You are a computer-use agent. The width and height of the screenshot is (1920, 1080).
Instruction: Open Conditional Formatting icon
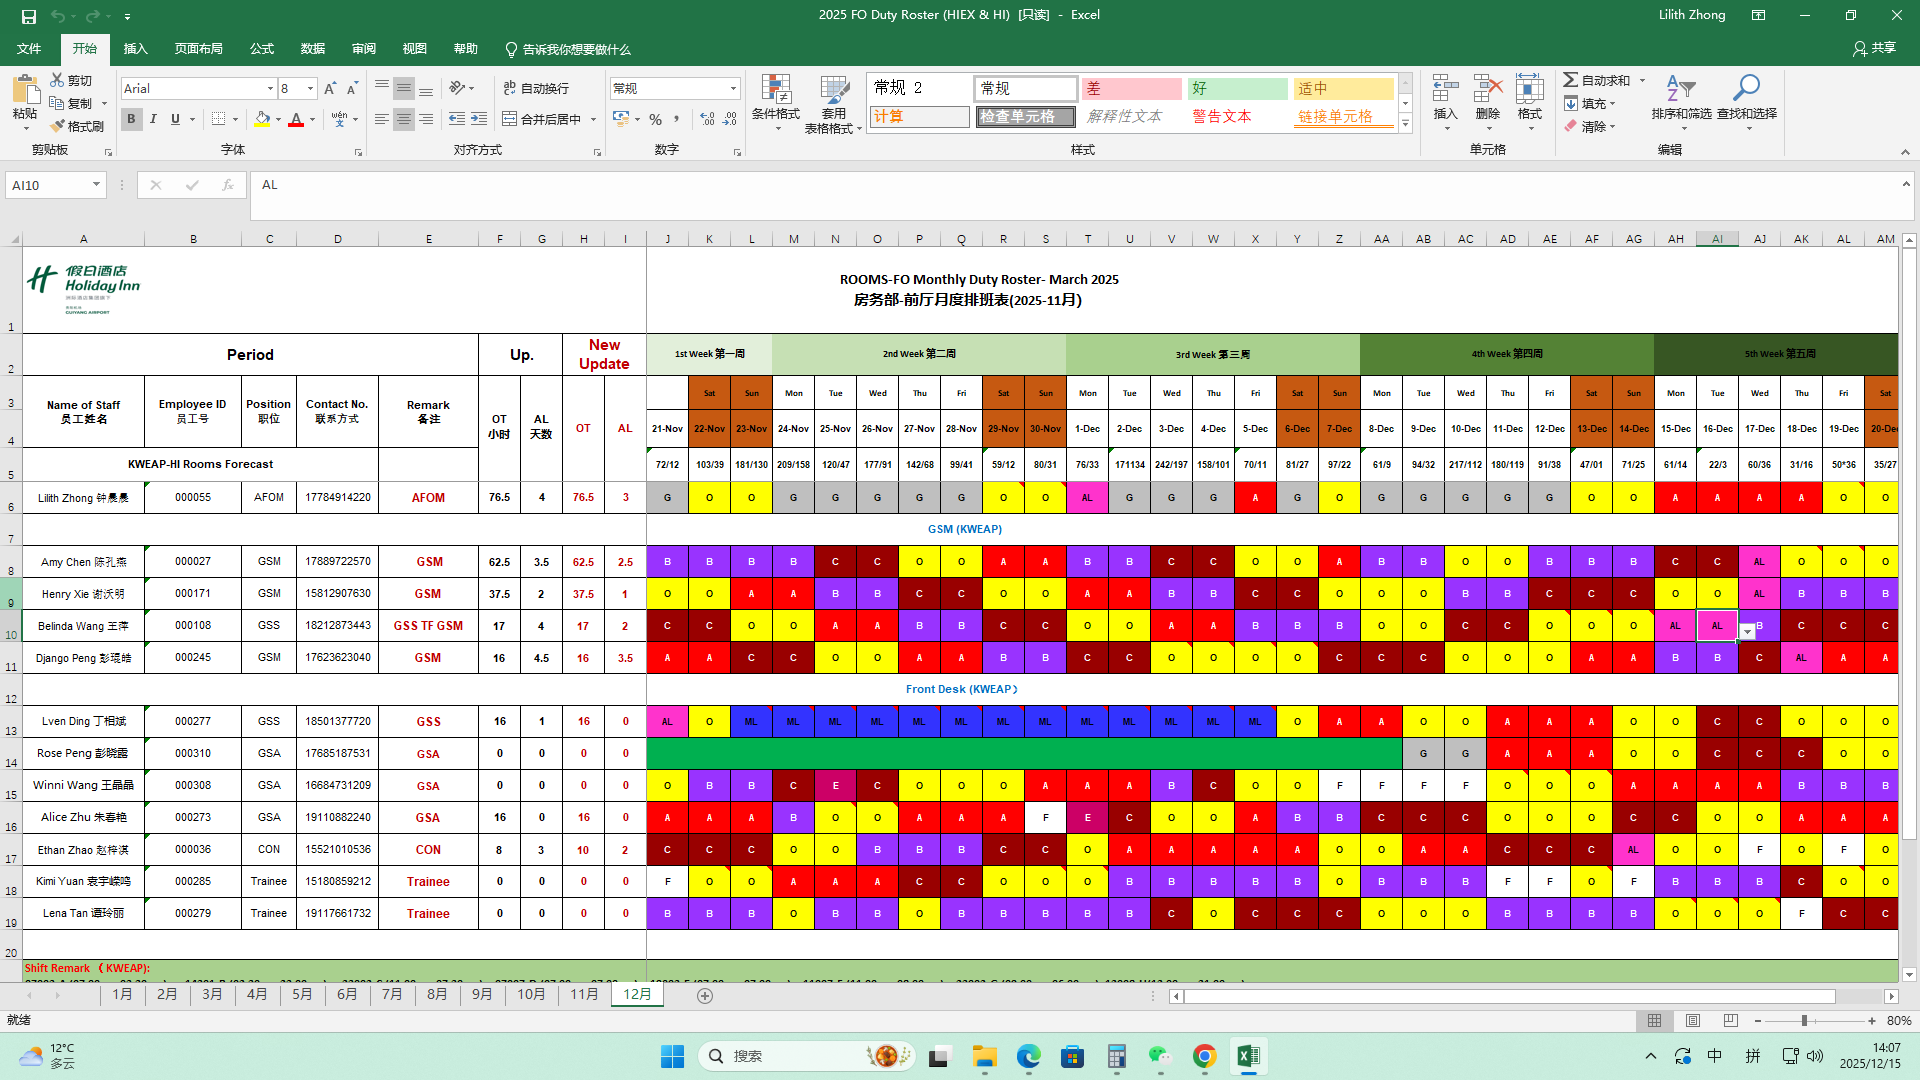[775, 90]
